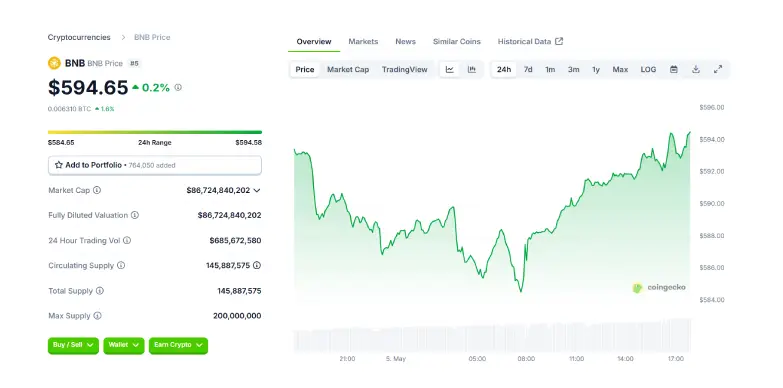Select 1y time range
783x388 pixels.
coord(596,69)
